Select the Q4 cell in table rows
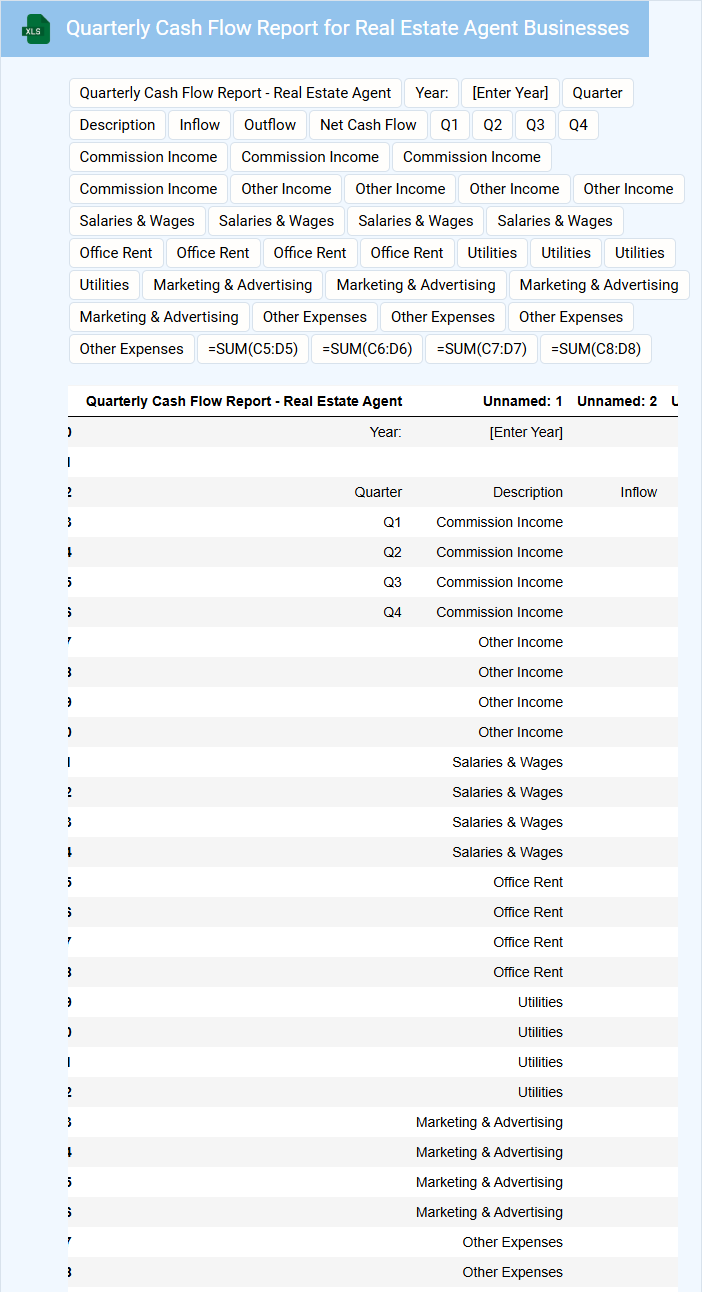The height and width of the screenshot is (1292, 702). (392, 612)
